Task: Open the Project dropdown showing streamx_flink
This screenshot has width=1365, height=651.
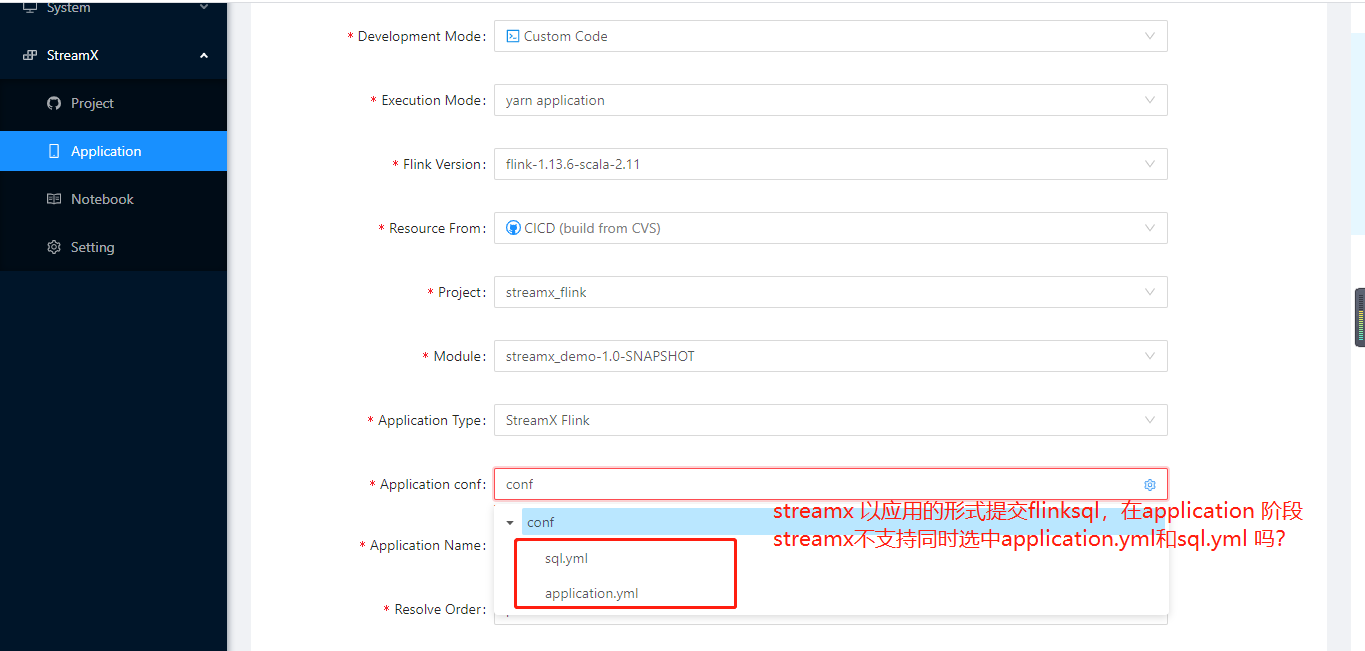Action: click(830, 292)
